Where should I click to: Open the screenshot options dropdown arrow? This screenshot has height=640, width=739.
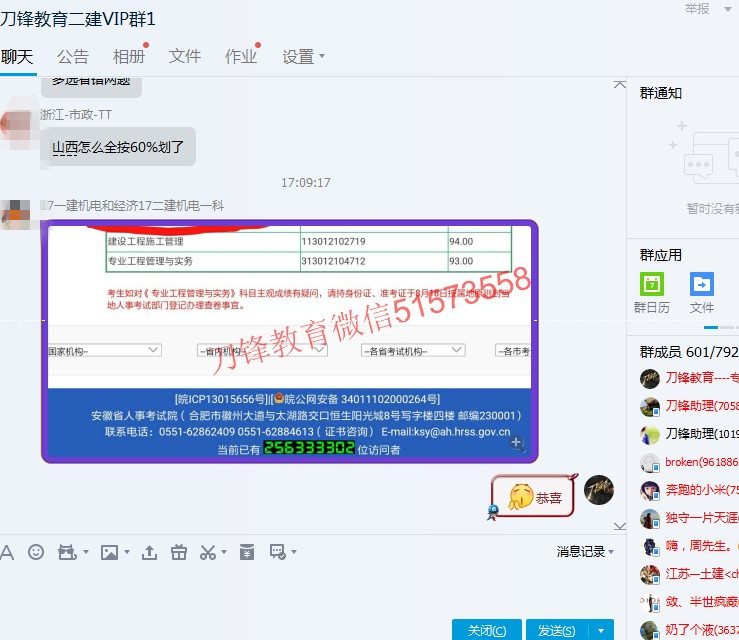224,552
